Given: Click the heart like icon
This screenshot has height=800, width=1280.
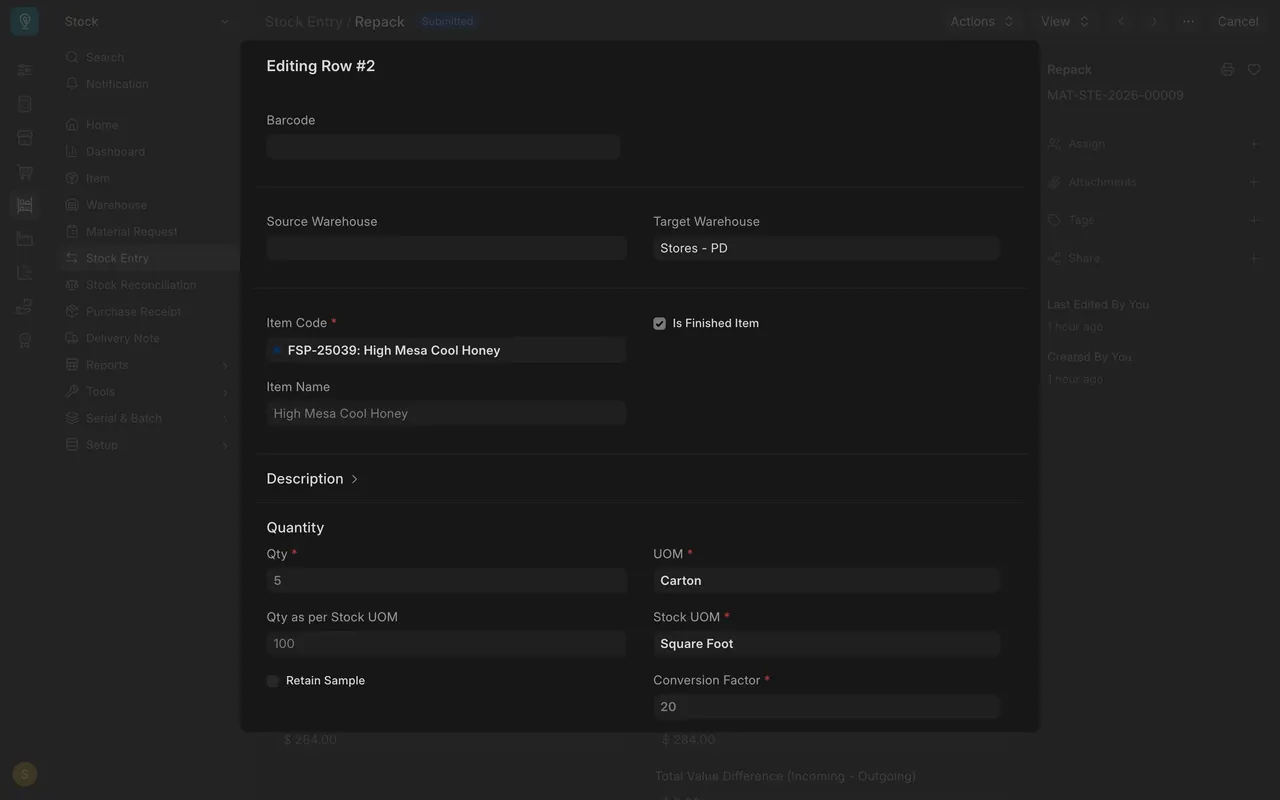Looking at the screenshot, I should click(1254, 69).
